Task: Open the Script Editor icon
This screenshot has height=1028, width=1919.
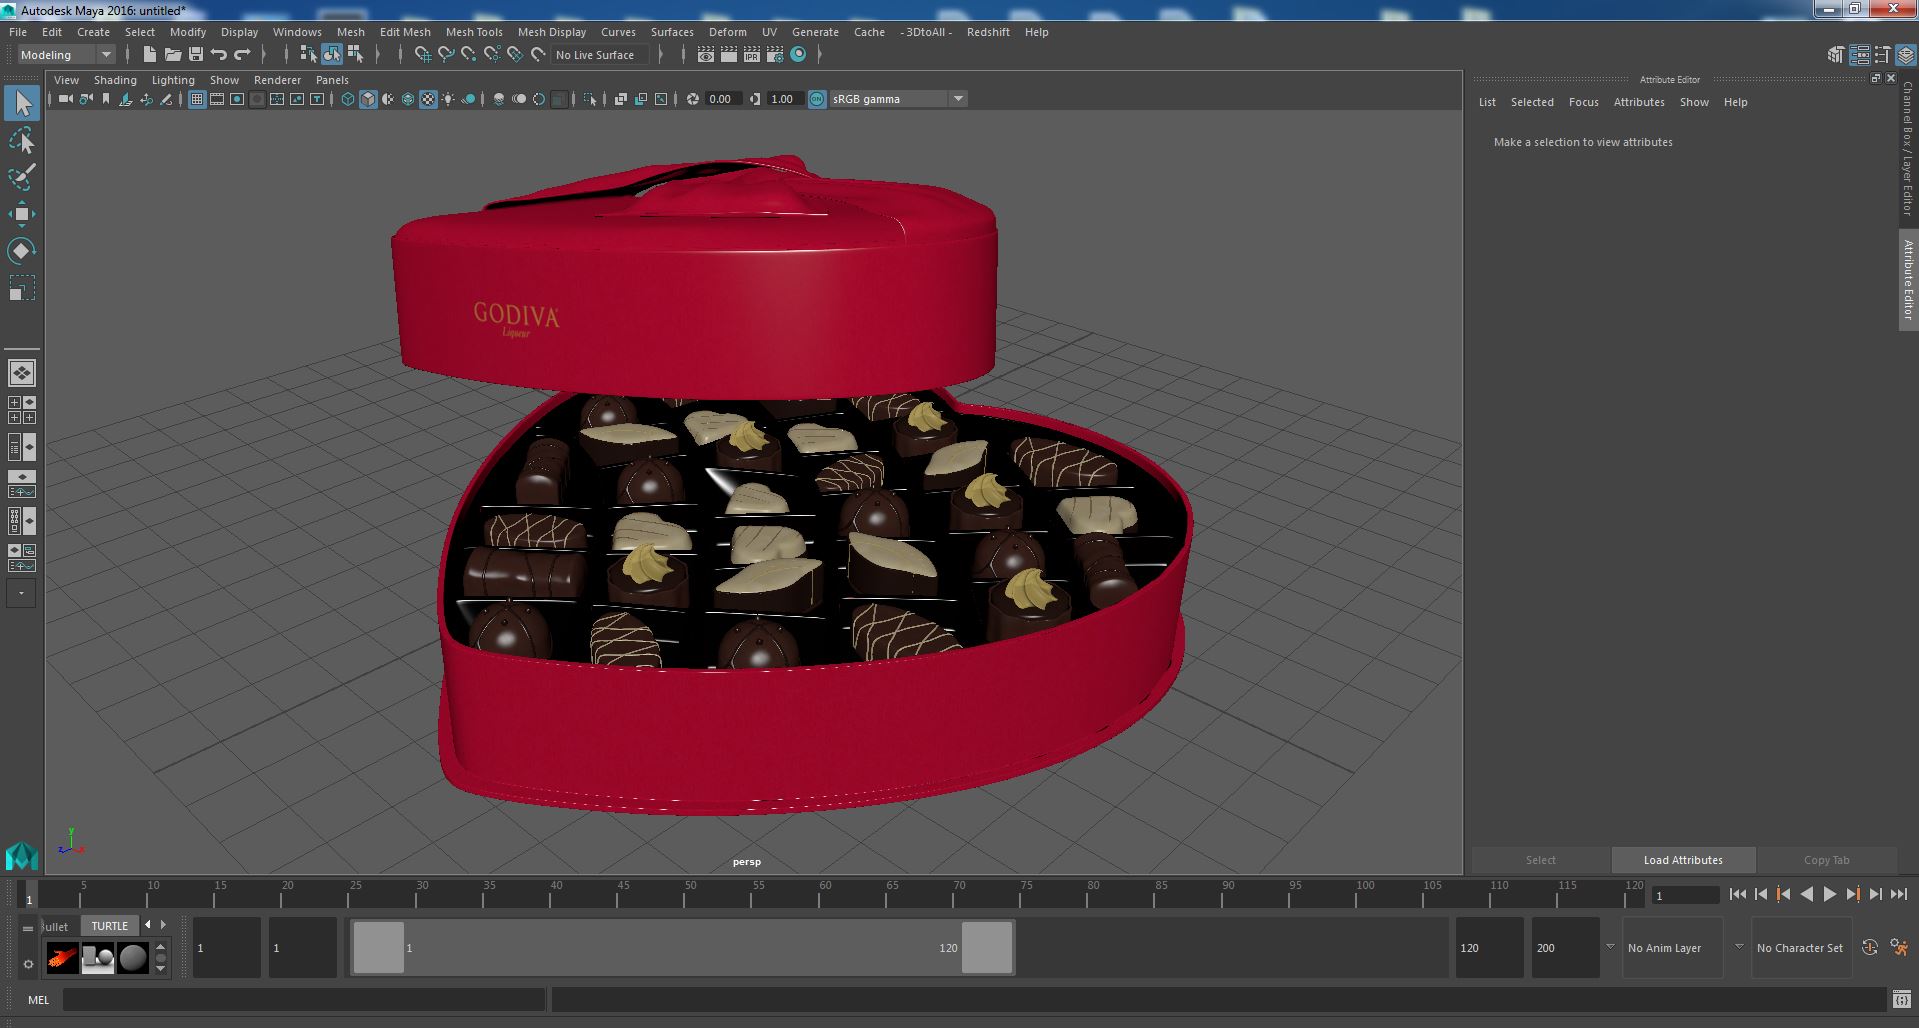Action: tap(1901, 999)
